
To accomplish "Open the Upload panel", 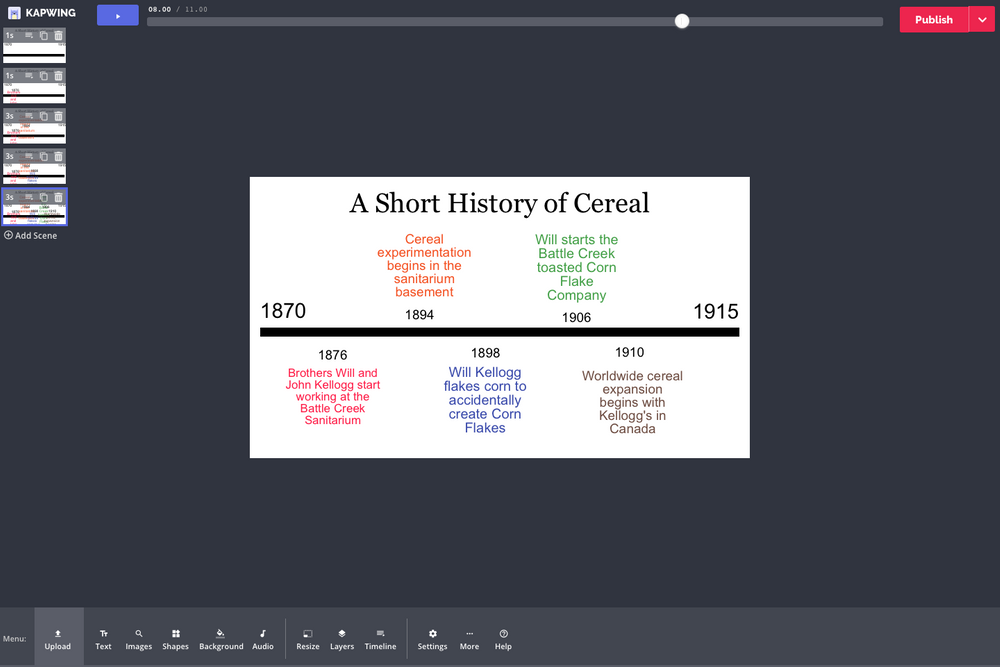I will 57,637.
